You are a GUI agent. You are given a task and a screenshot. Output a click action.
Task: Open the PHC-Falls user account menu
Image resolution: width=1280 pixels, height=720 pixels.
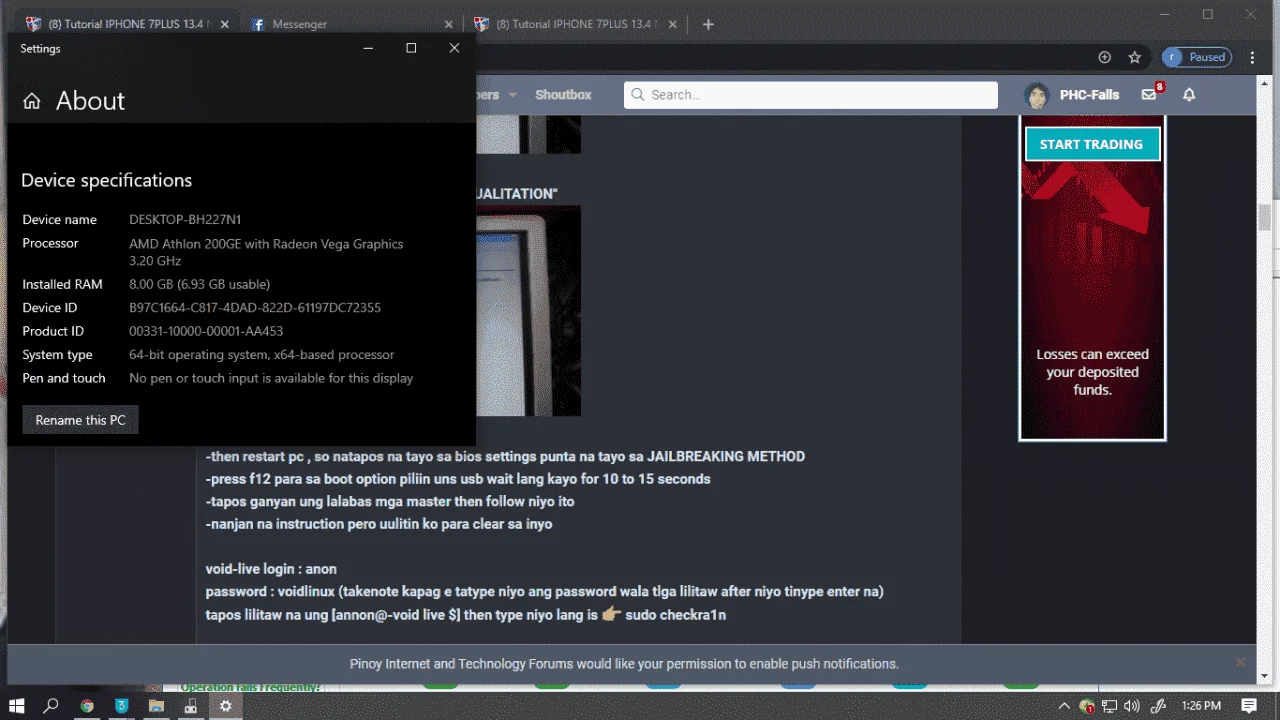(1089, 95)
